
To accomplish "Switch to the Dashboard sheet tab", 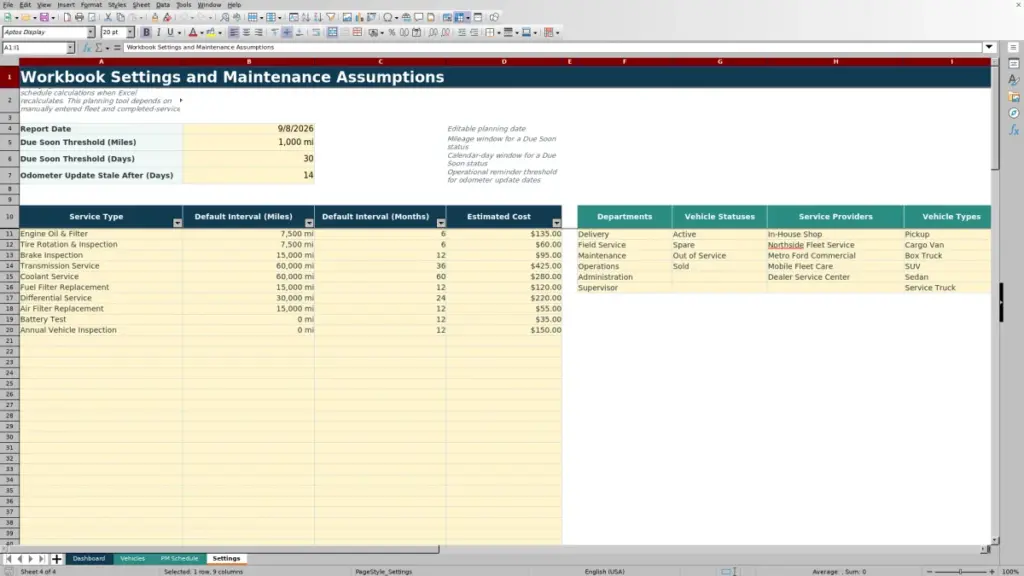I will pos(89,559).
